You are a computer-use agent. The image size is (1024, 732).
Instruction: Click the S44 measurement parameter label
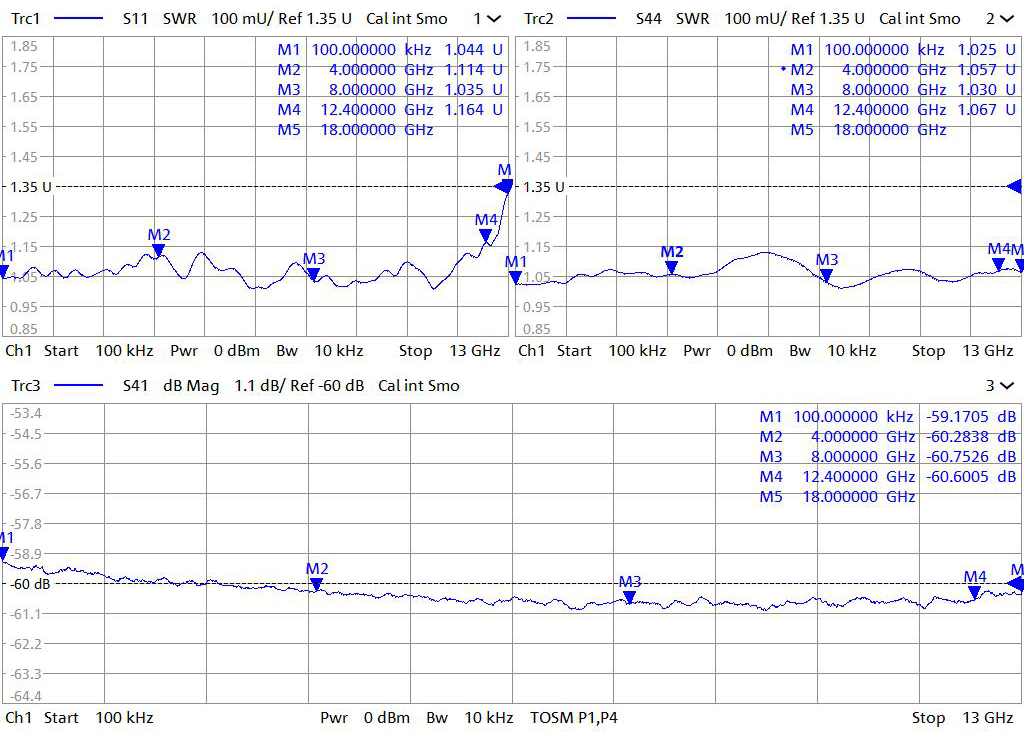coord(650,19)
